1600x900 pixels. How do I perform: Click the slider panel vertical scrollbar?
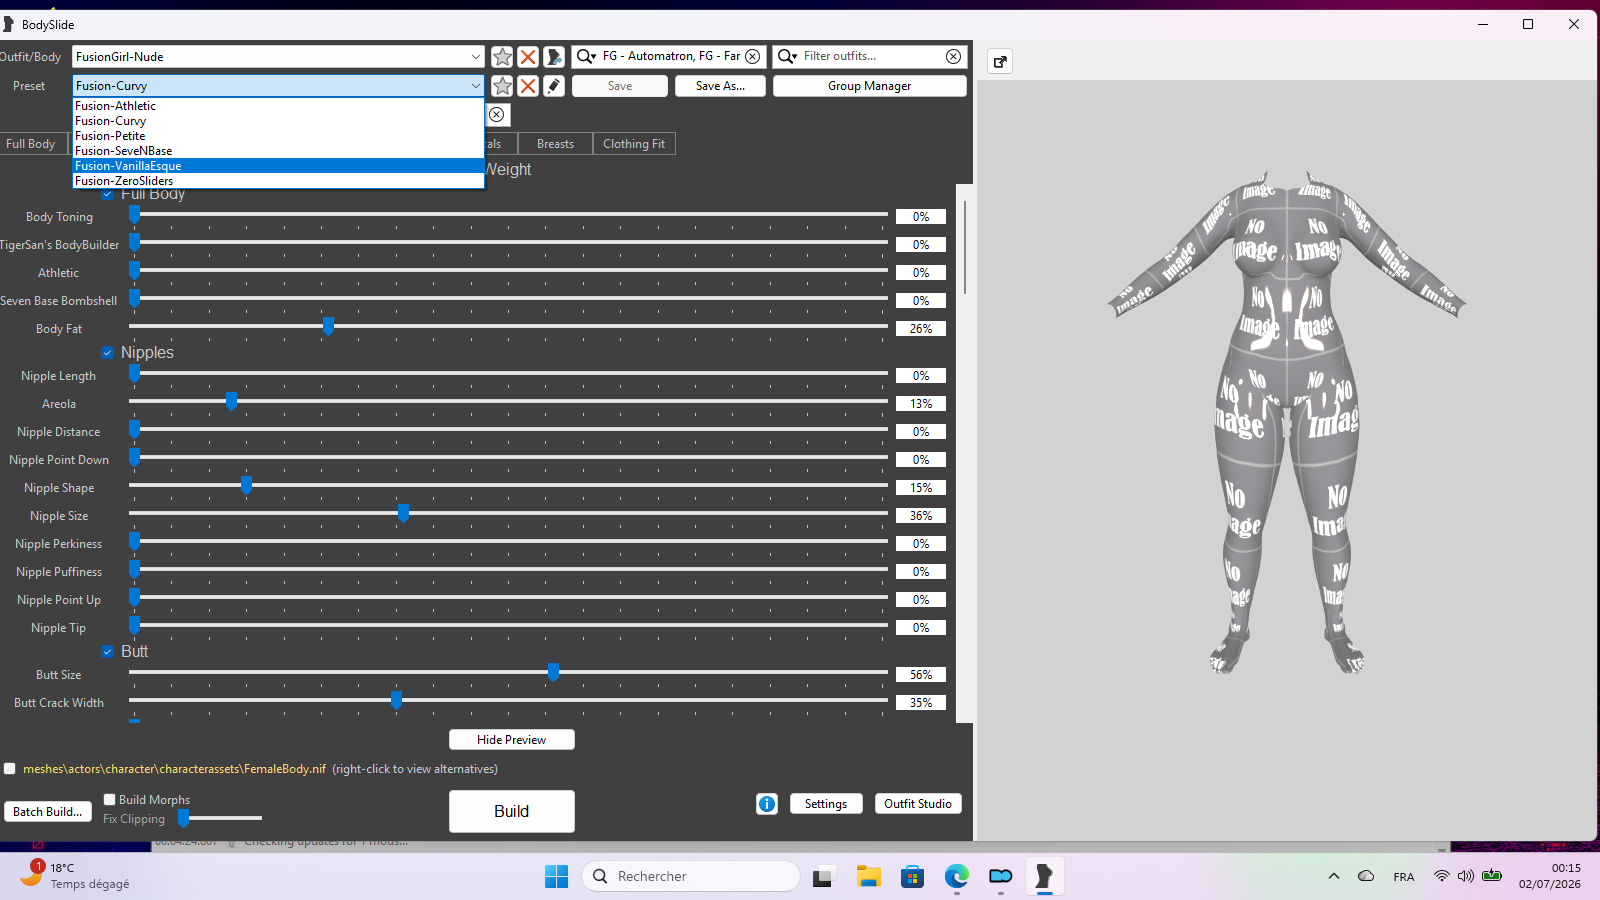[965, 248]
